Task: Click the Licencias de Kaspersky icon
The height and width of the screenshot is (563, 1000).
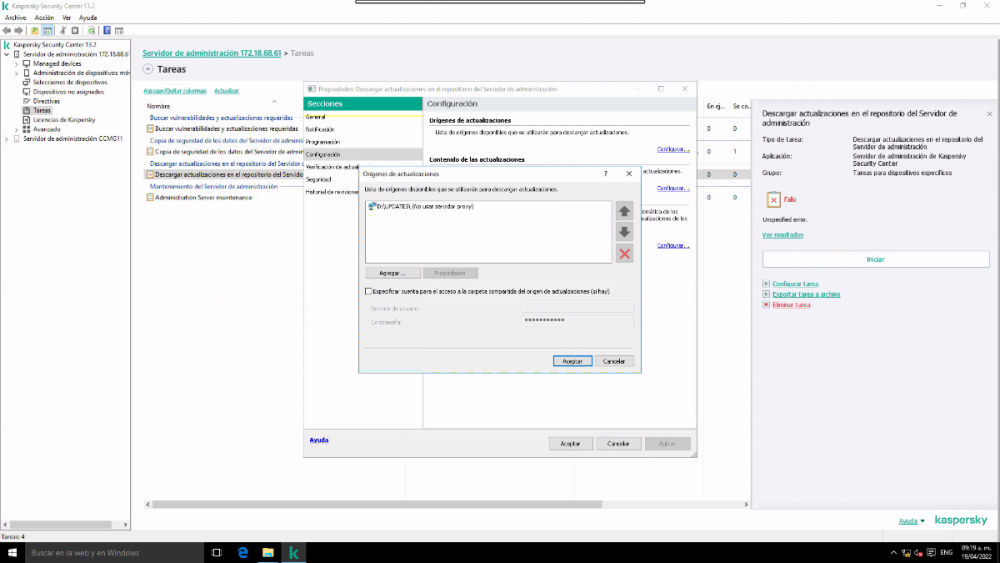Action: pos(27,120)
